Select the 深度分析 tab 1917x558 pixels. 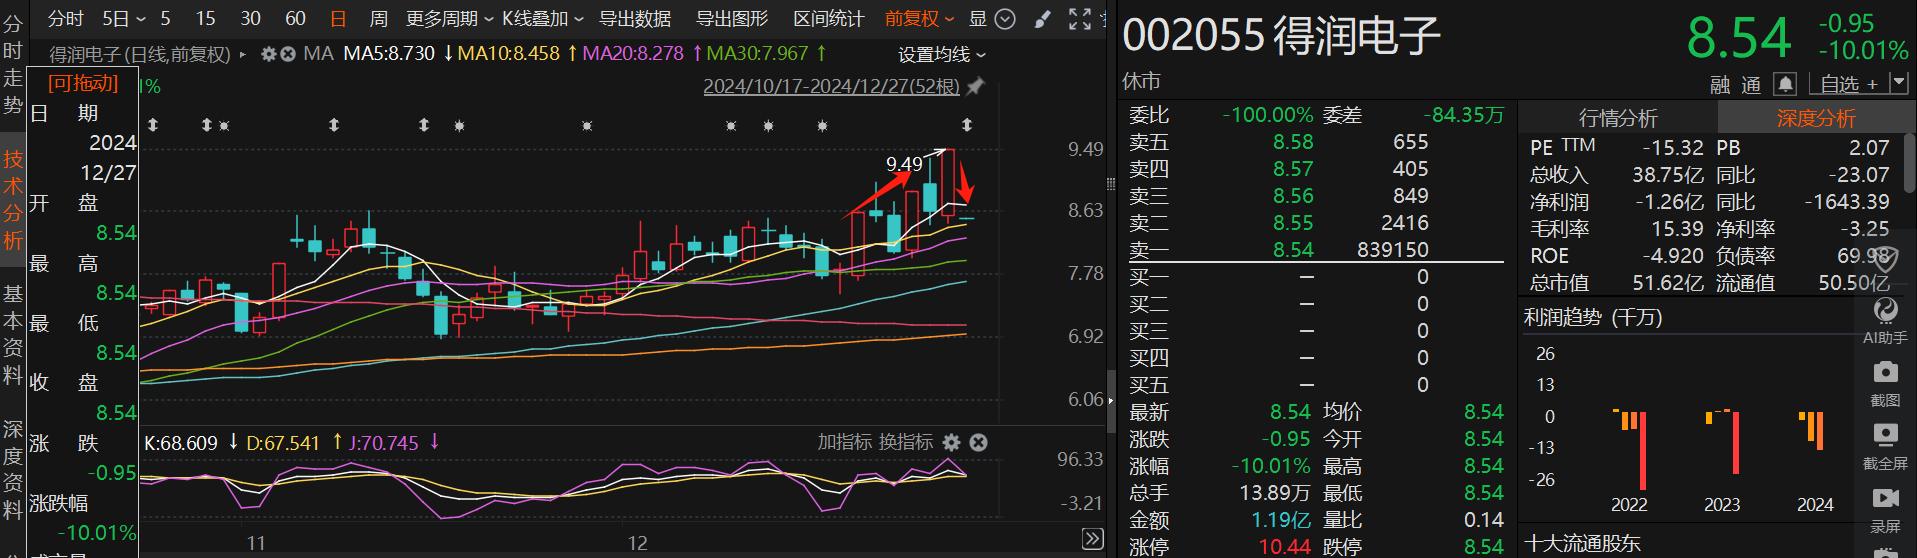click(x=1815, y=118)
